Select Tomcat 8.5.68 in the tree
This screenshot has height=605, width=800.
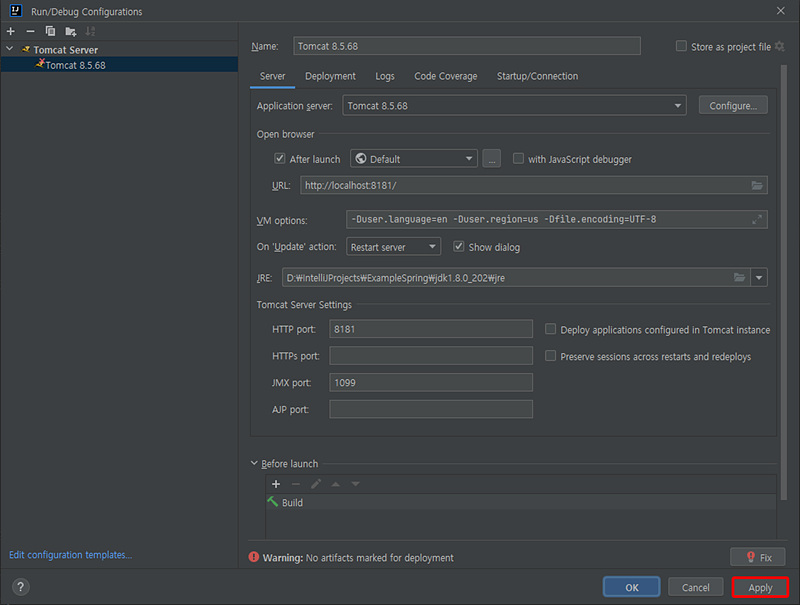(119, 65)
